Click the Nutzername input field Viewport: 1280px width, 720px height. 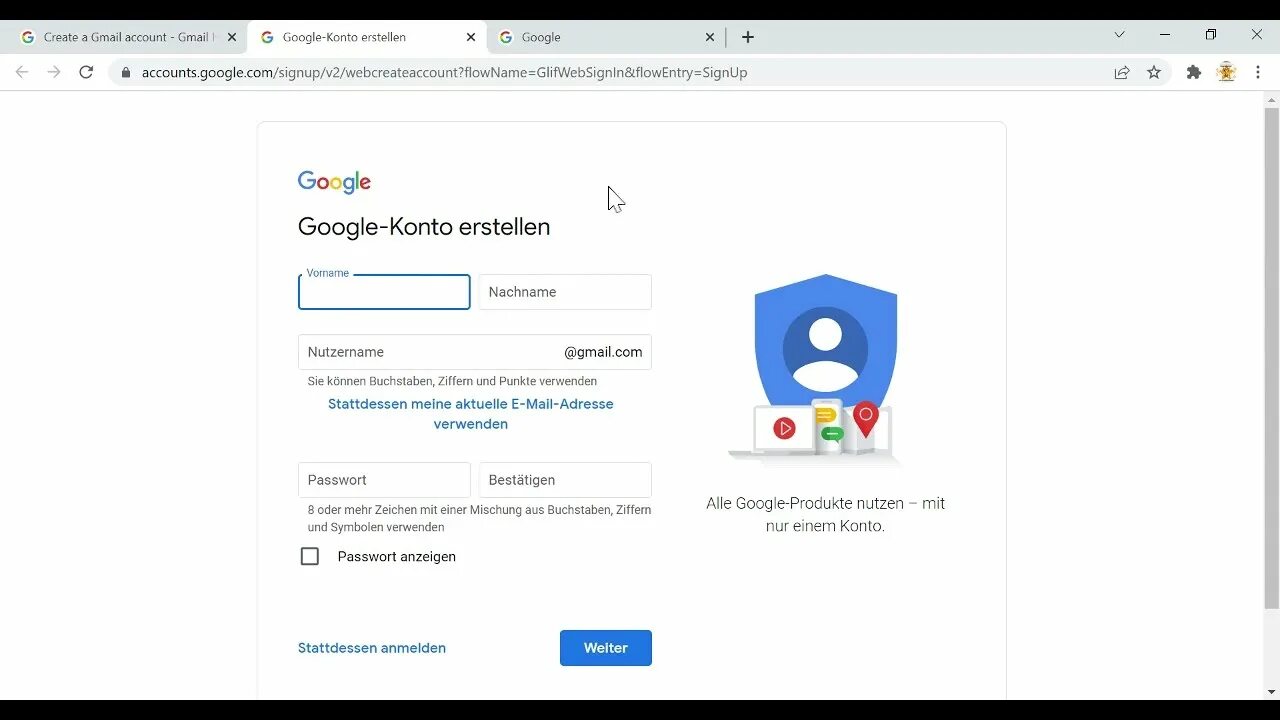[475, 352]
